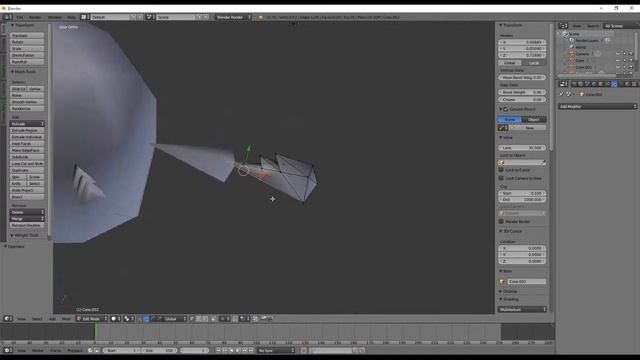Click Extrude Individual
The height and width of the screenshot is (360, 640).
(x=27, y=137)
